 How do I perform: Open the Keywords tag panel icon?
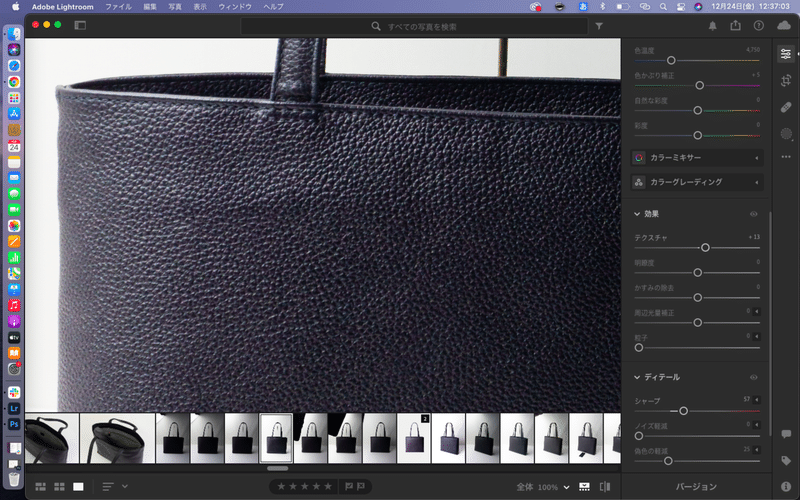pyautogui.click(x=786, y=461)
